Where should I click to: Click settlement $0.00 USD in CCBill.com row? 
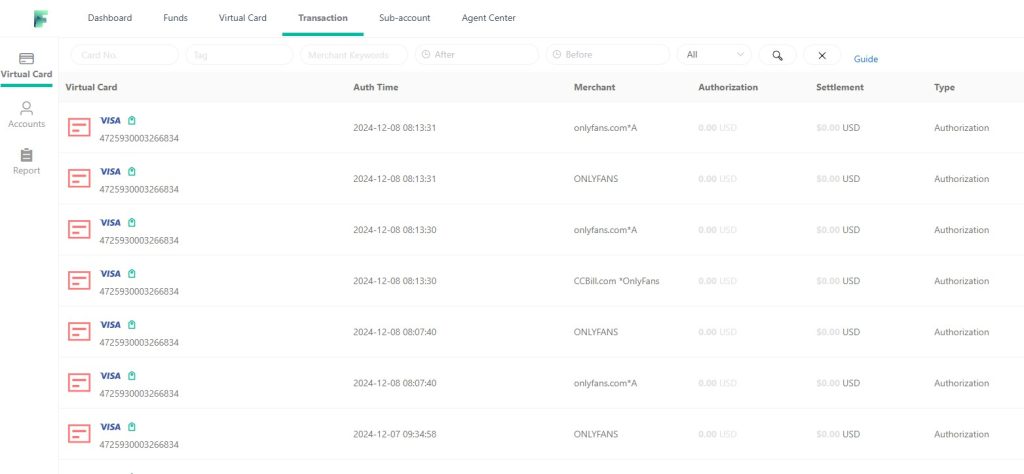[838, 281]
